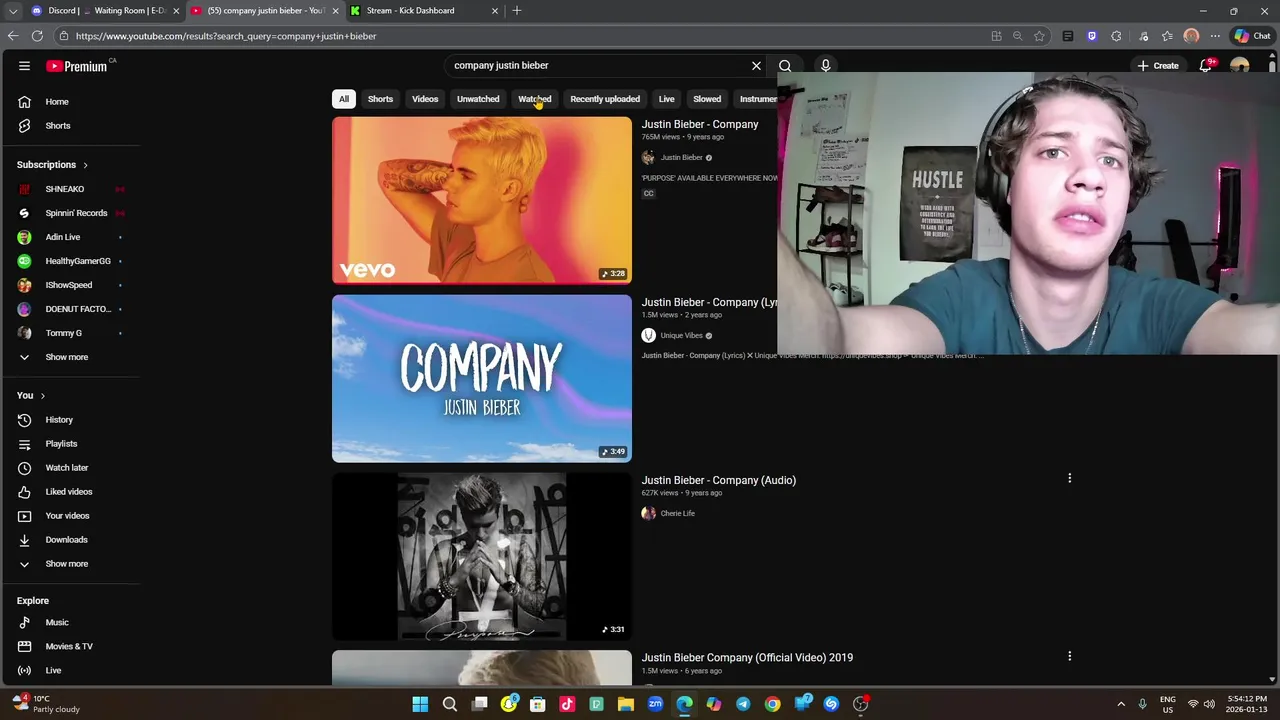The image size is (1280, 720).
Task: Select the Watched filter chip
Action: tap(535, 99)
